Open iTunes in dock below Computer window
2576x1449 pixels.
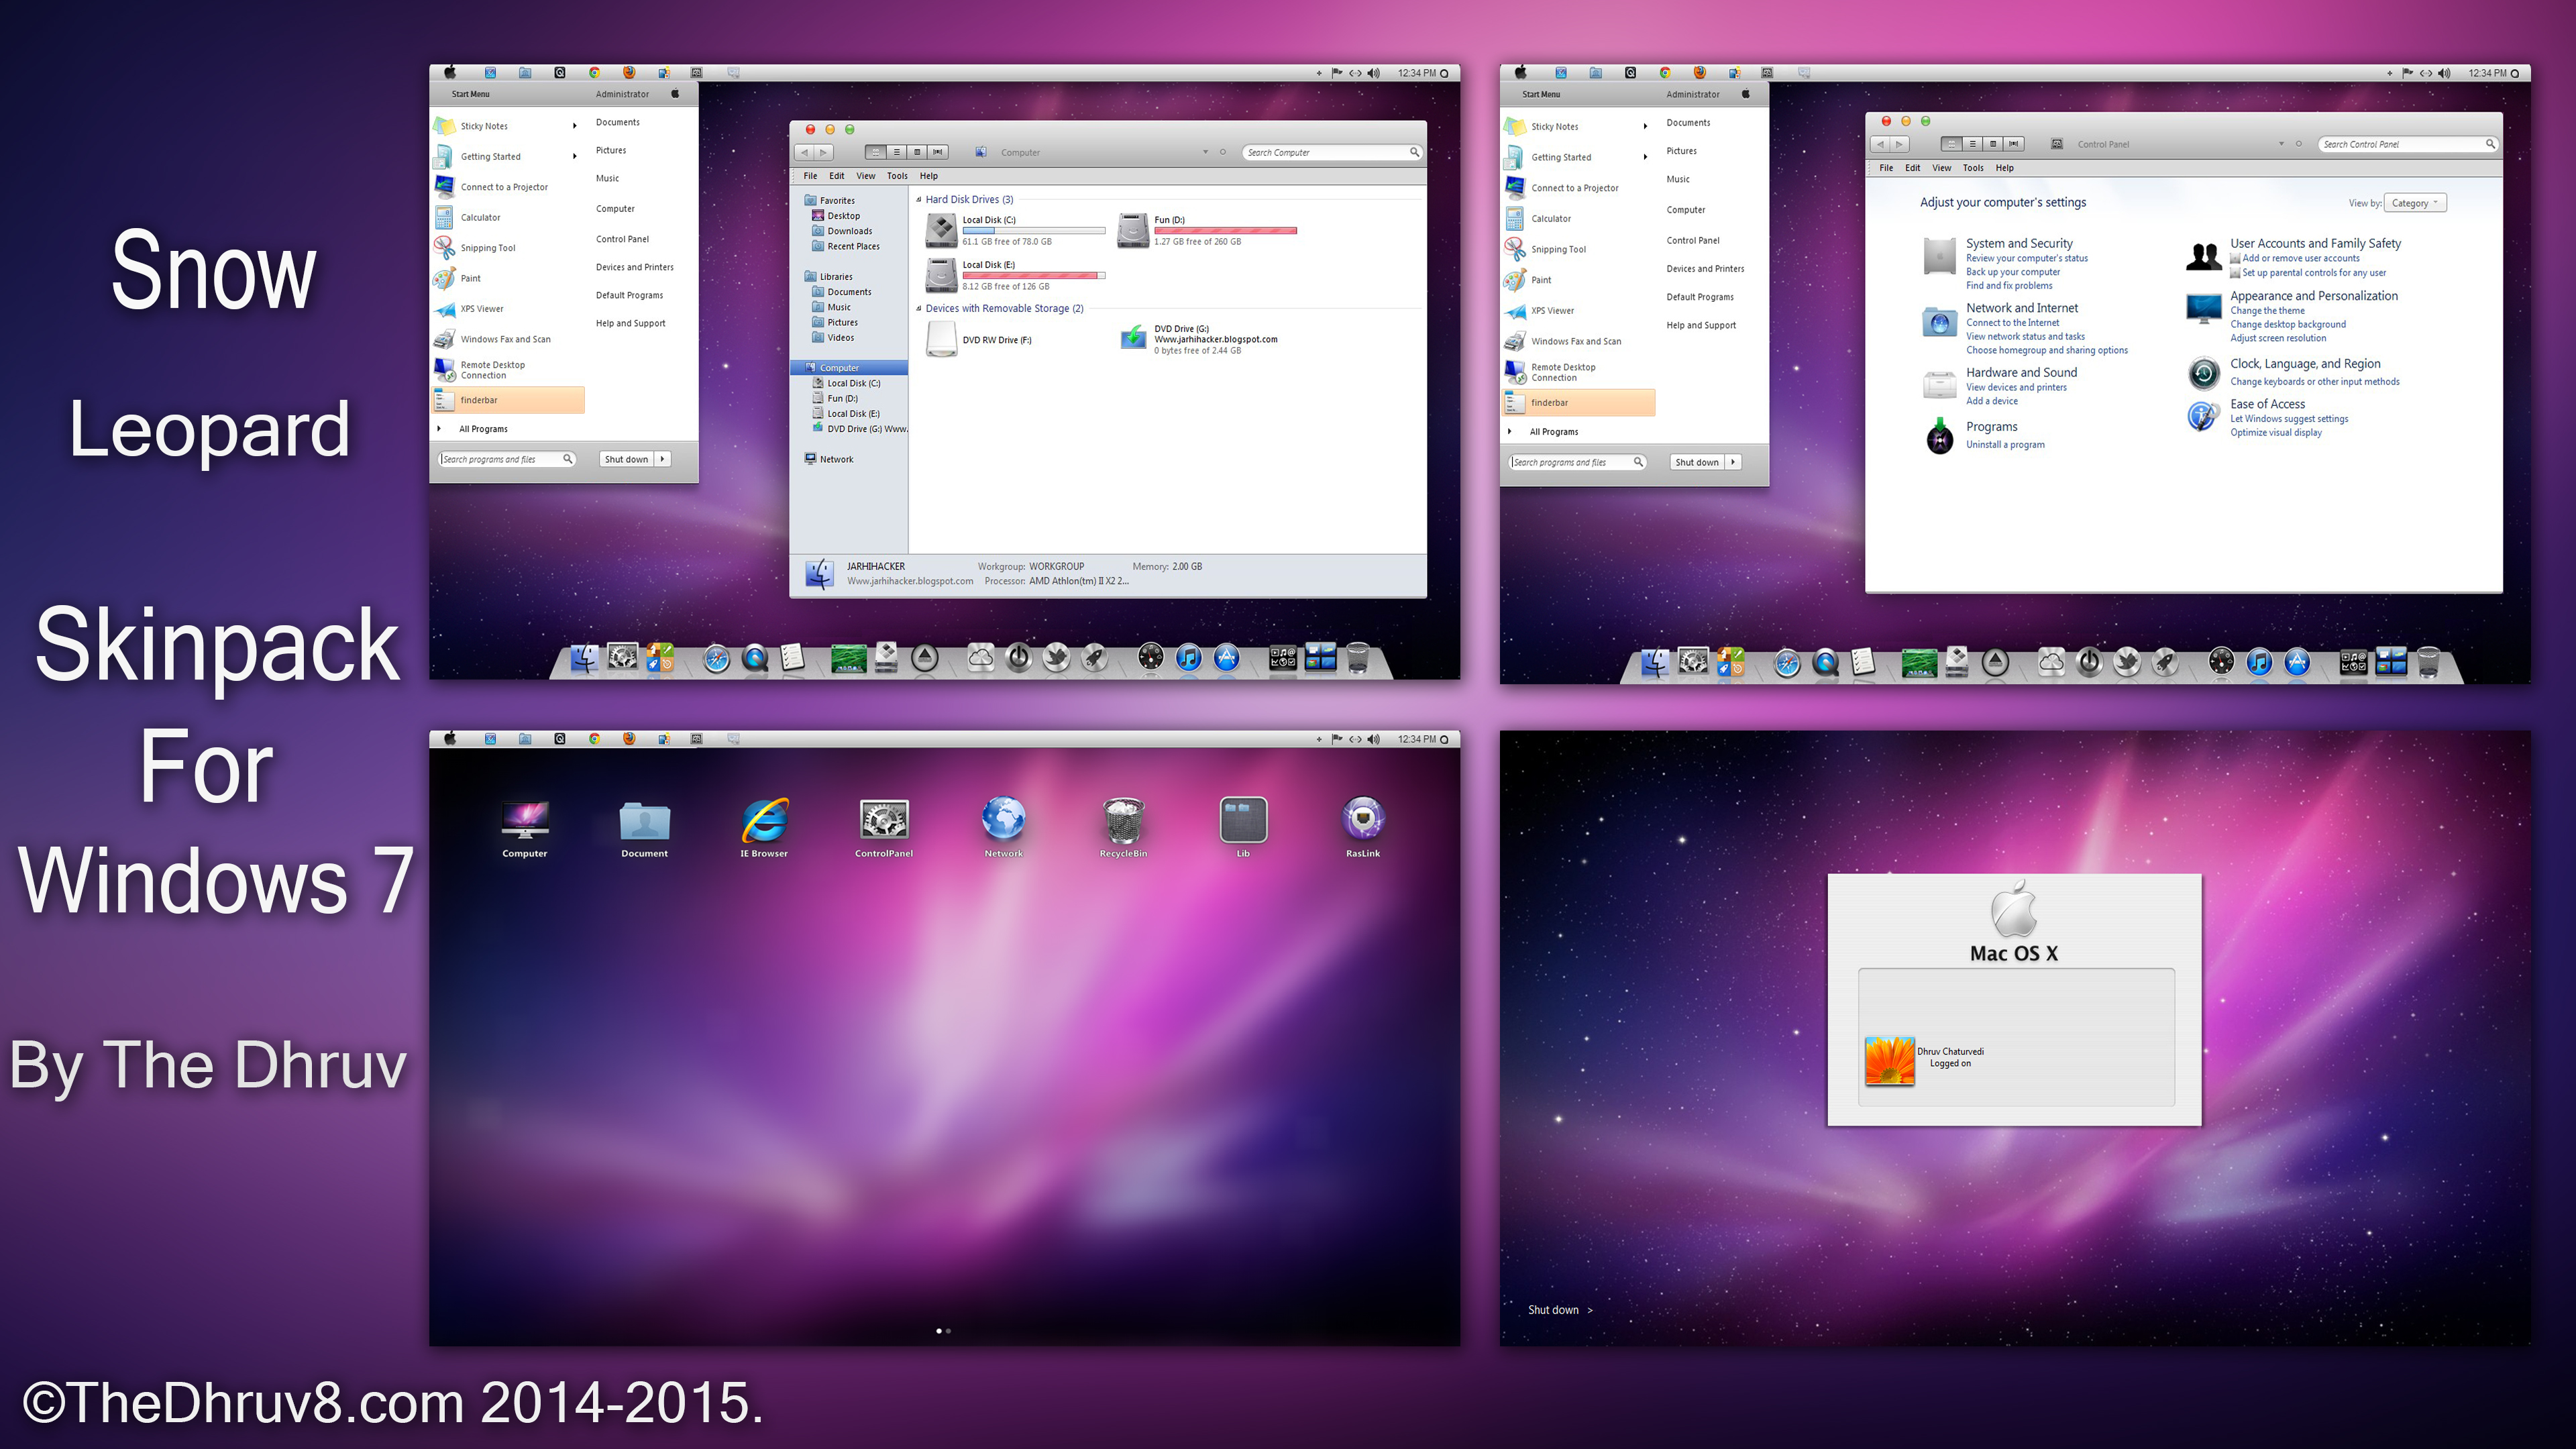tap(1188, 657)
